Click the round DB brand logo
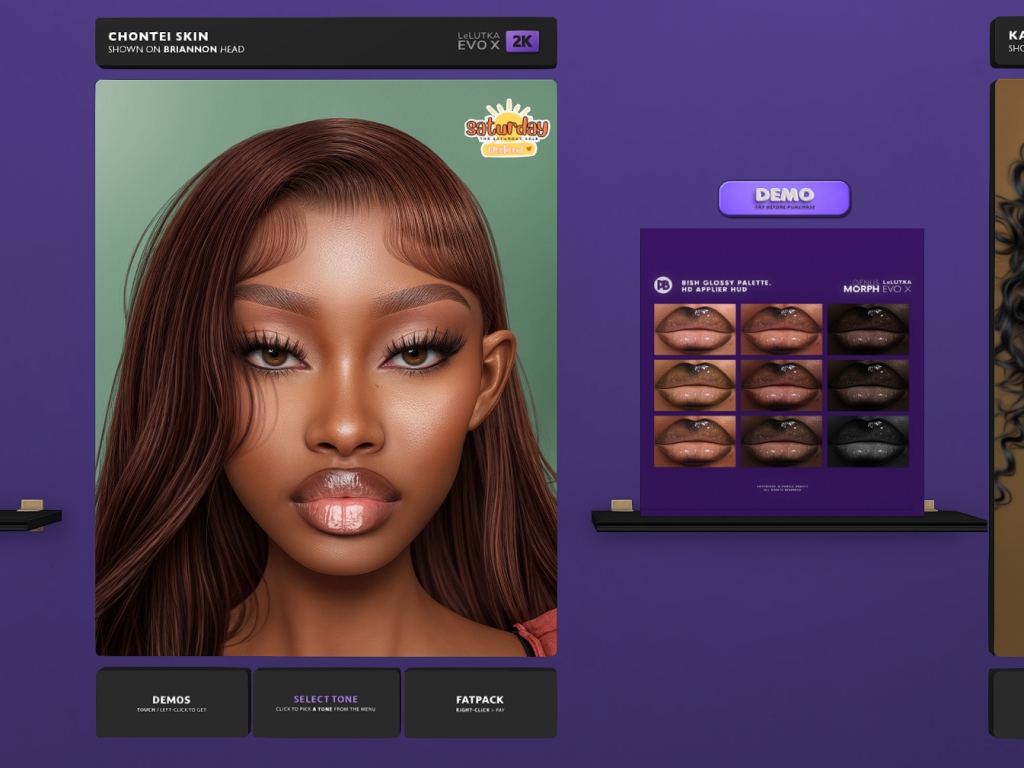 point(663,285)
